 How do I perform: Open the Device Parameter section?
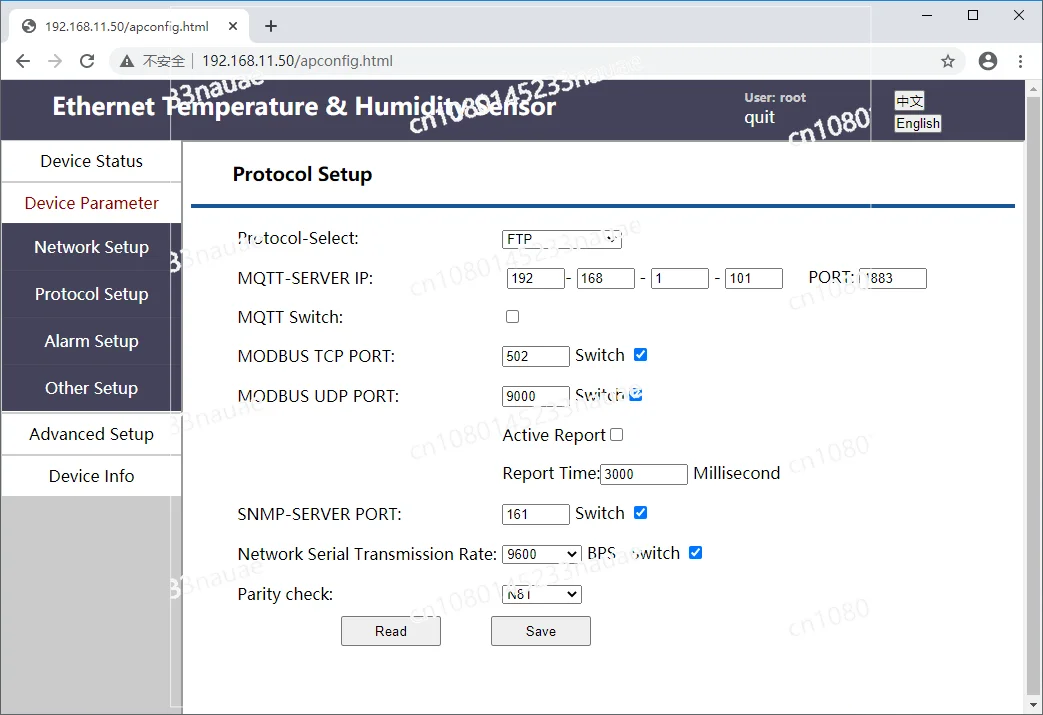pos(91,203)
